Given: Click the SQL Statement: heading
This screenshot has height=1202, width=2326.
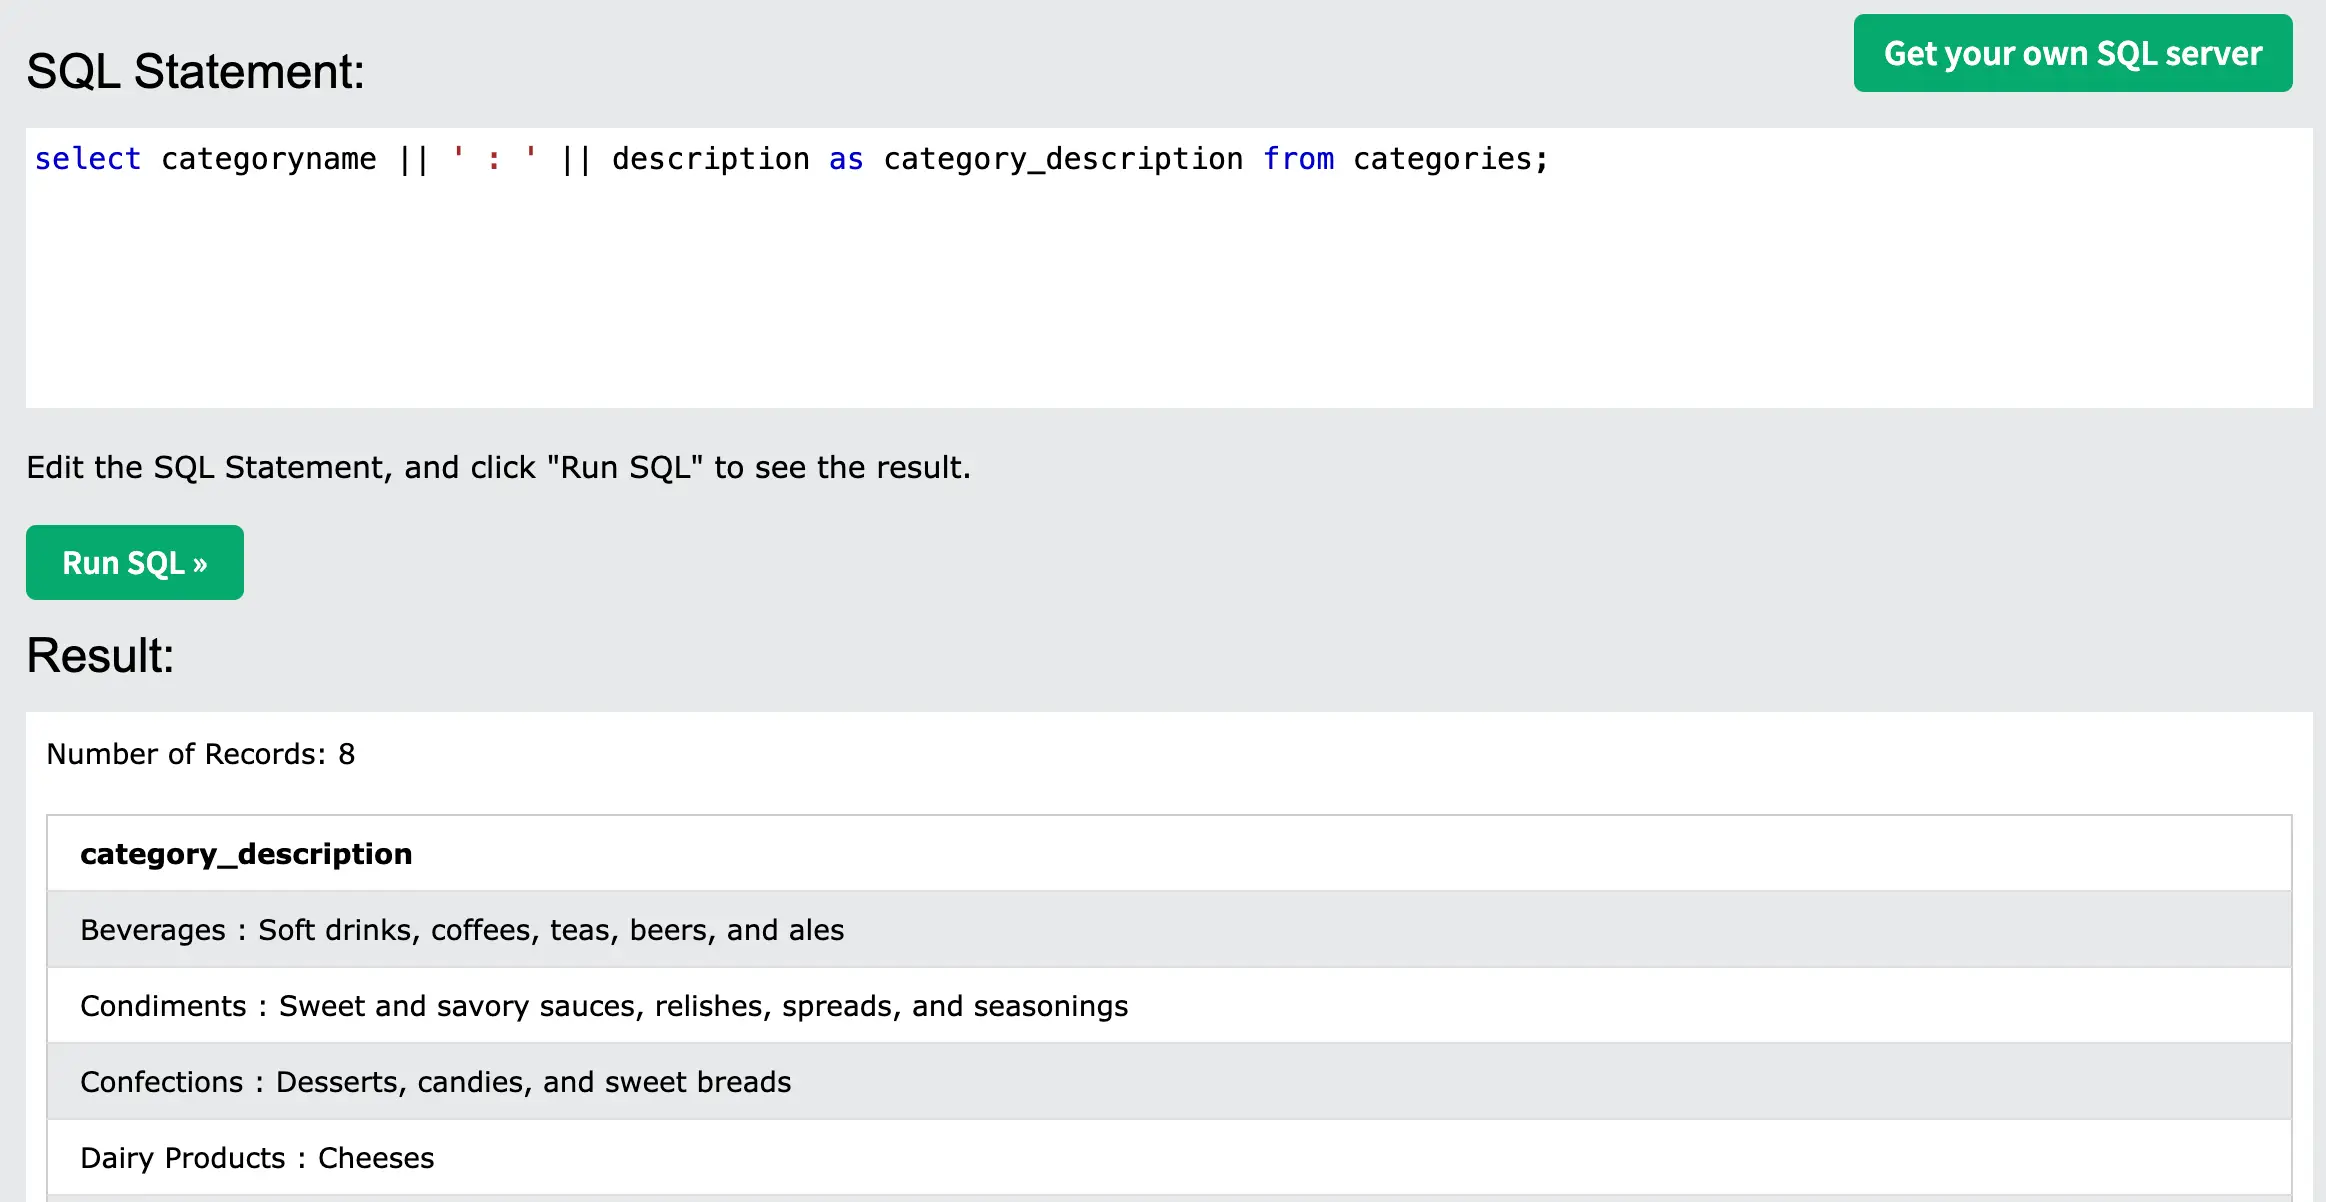Looking at the screenshot, I should [195, 72].
